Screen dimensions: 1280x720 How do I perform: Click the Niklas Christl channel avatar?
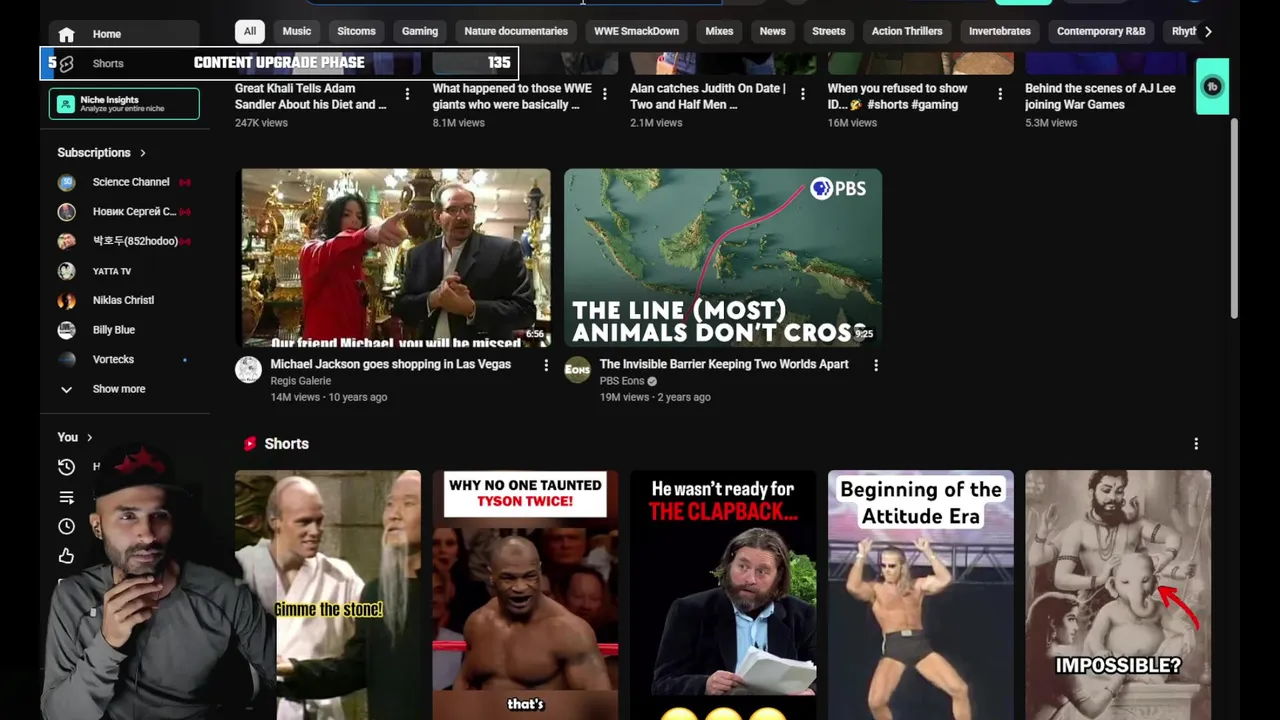[x=66, y=300]
